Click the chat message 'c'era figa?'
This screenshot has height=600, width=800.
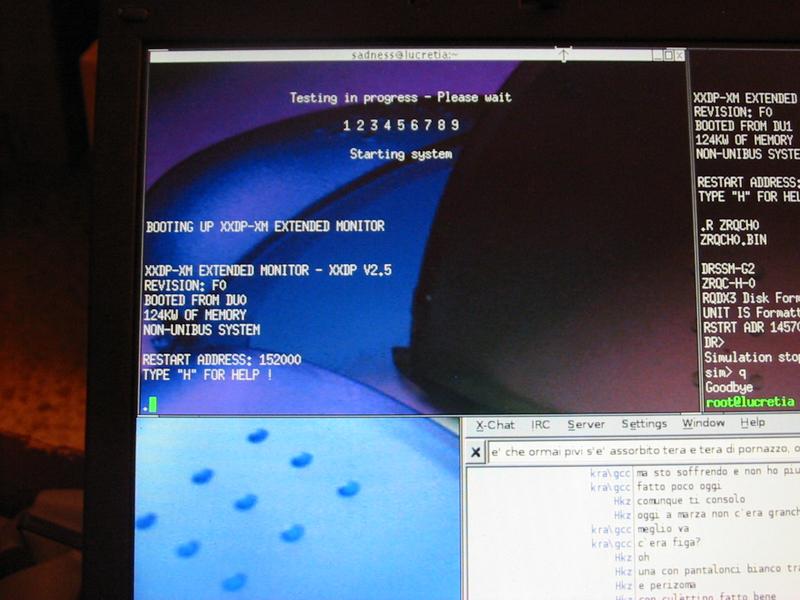[669, 543]
